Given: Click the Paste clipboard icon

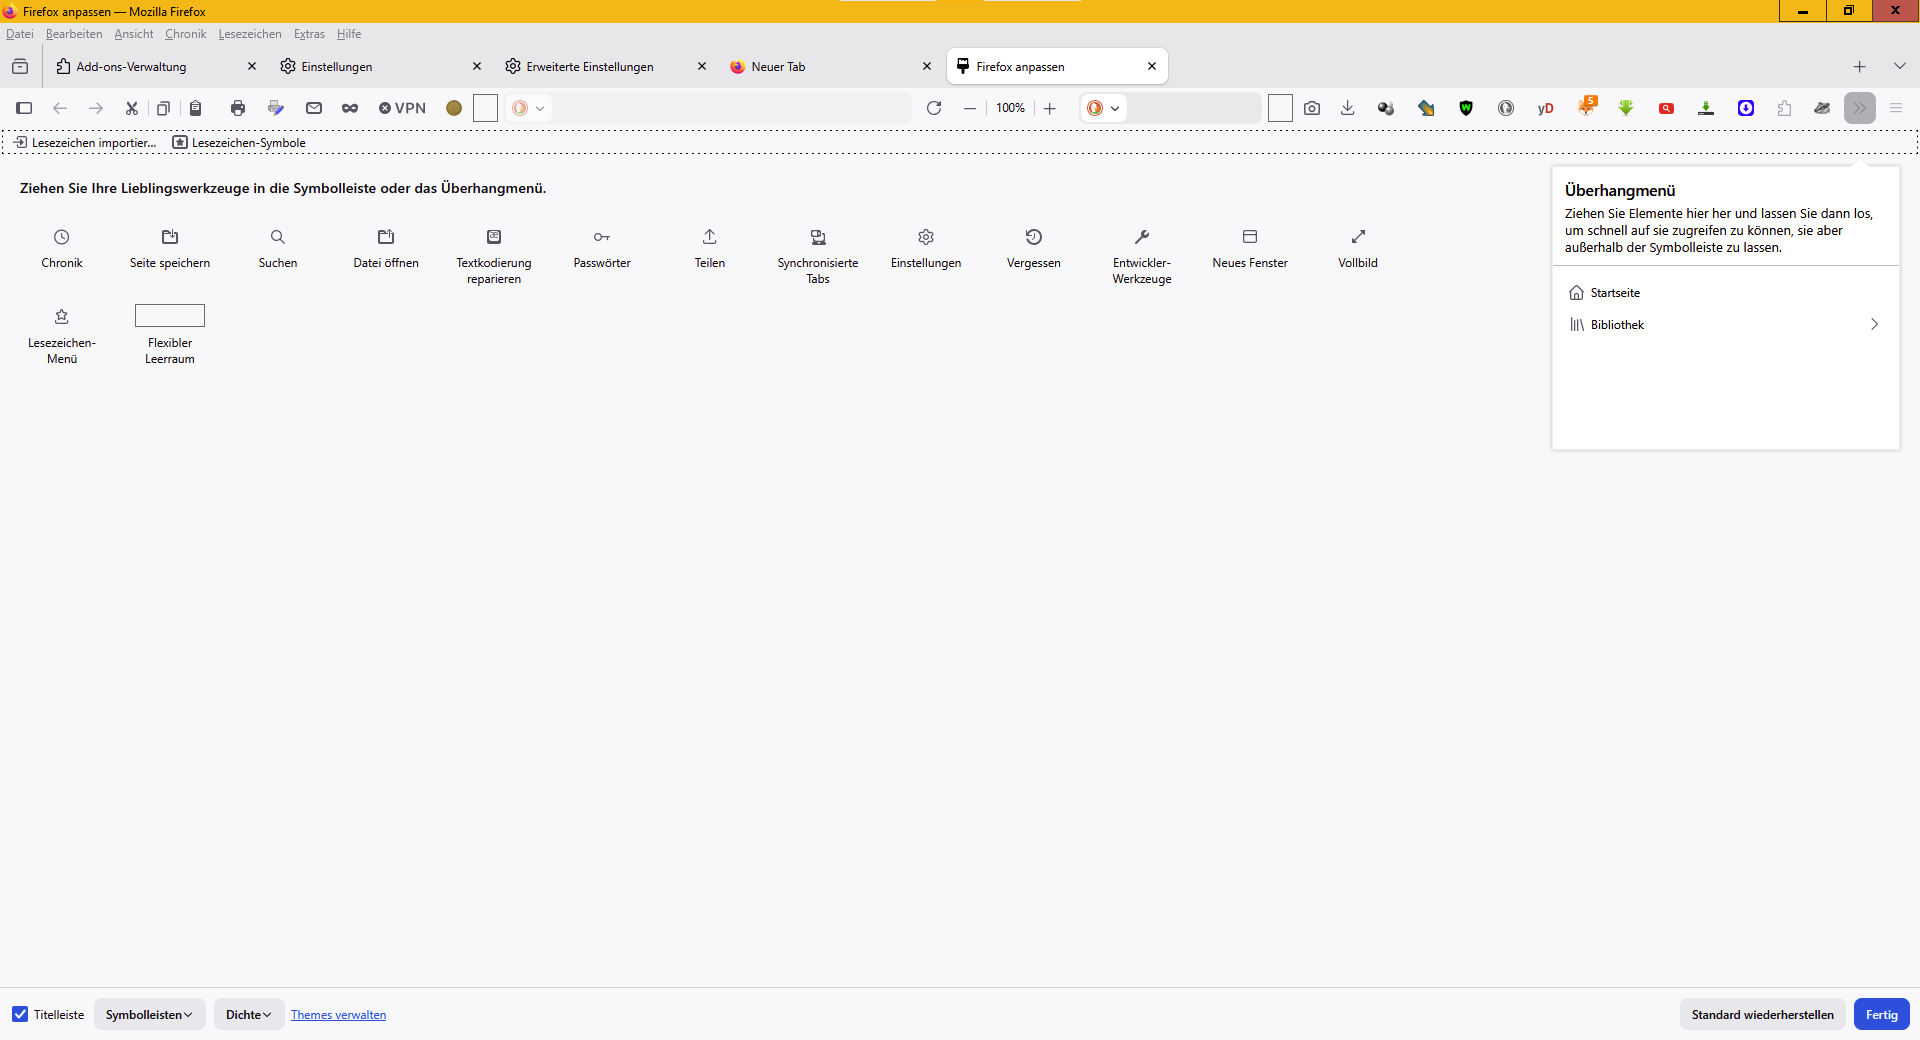Looking at the screenshot, I should 196,108.
